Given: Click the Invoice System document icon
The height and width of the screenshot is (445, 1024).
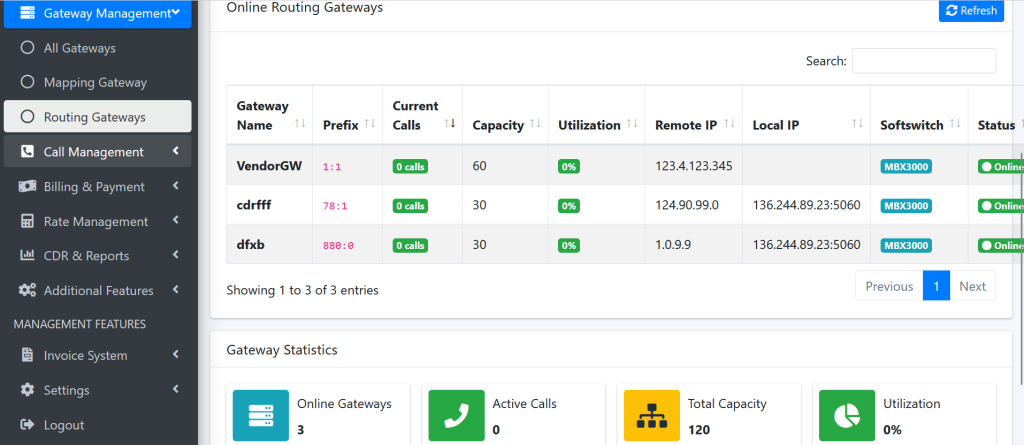Looking at the screenshot, I should pos(27,355).
